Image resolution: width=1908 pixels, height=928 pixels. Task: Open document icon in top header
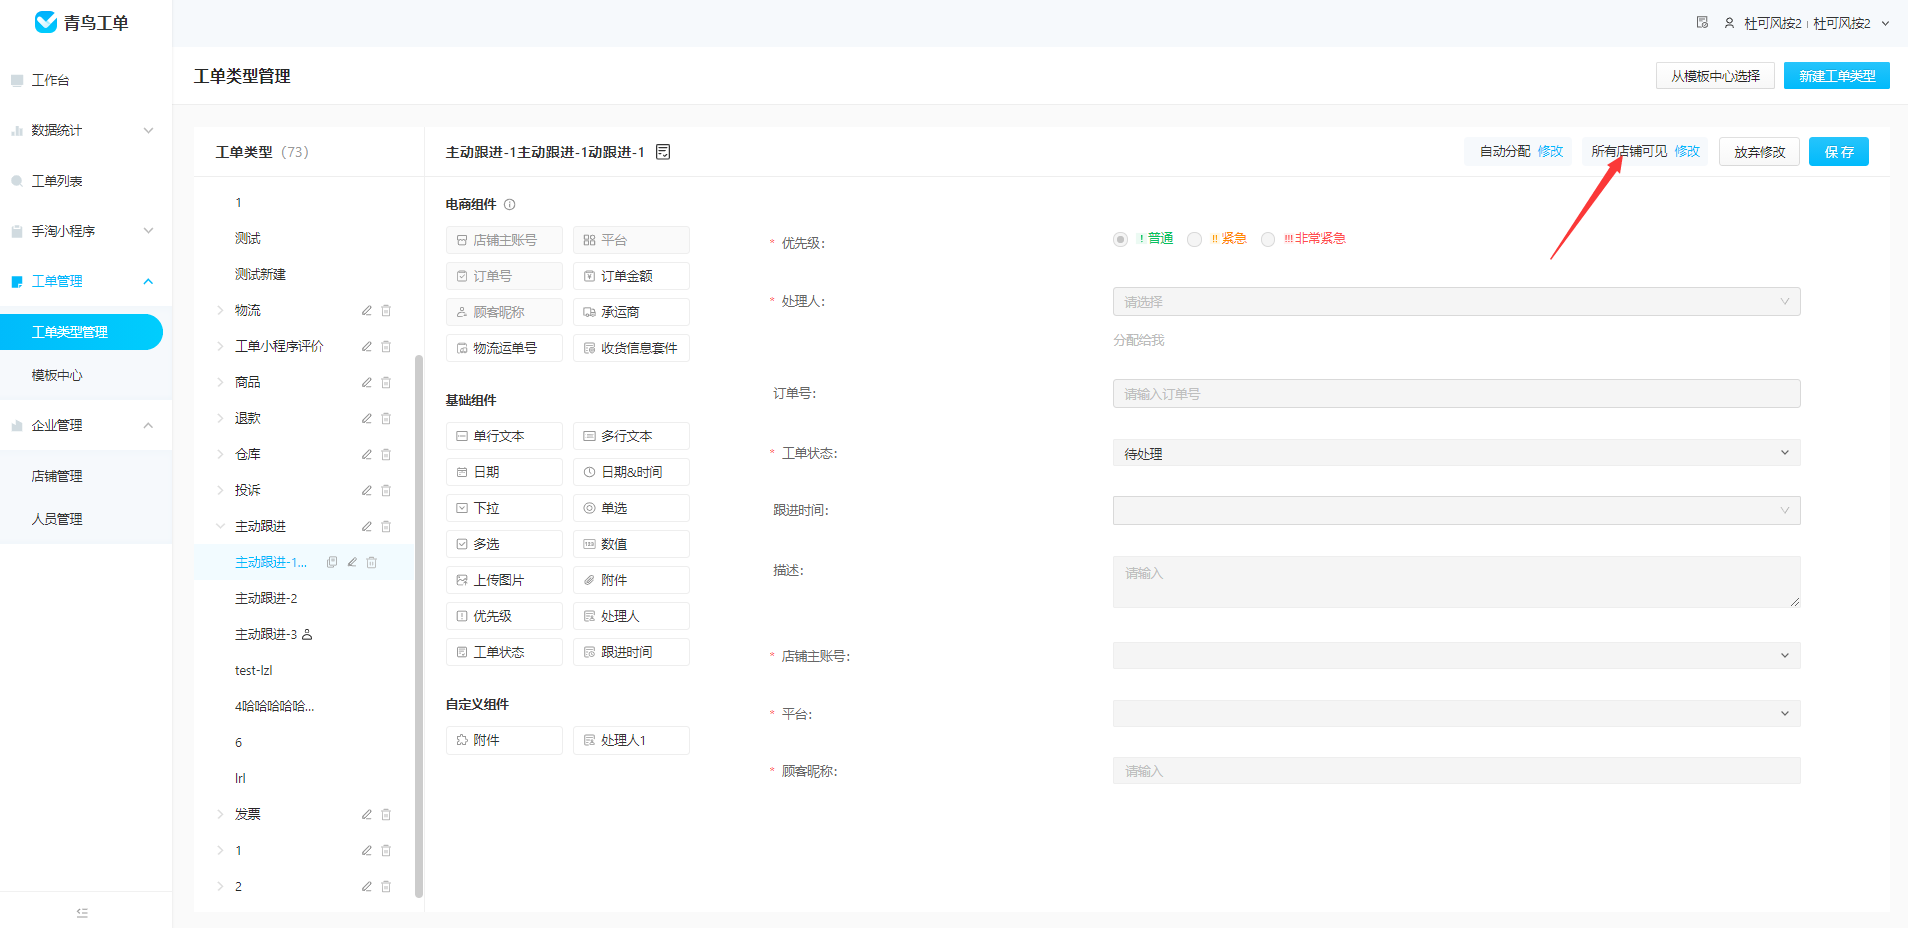pyautogui.click(x=1702, y=23)
